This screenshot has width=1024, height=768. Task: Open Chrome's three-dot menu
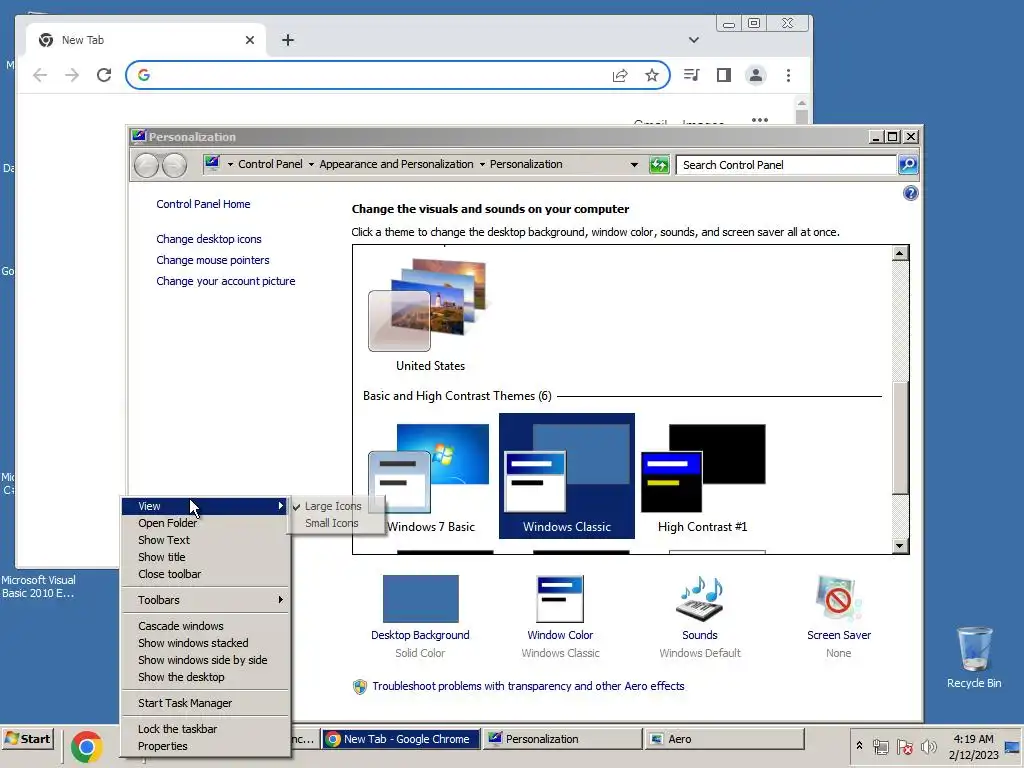788,75
